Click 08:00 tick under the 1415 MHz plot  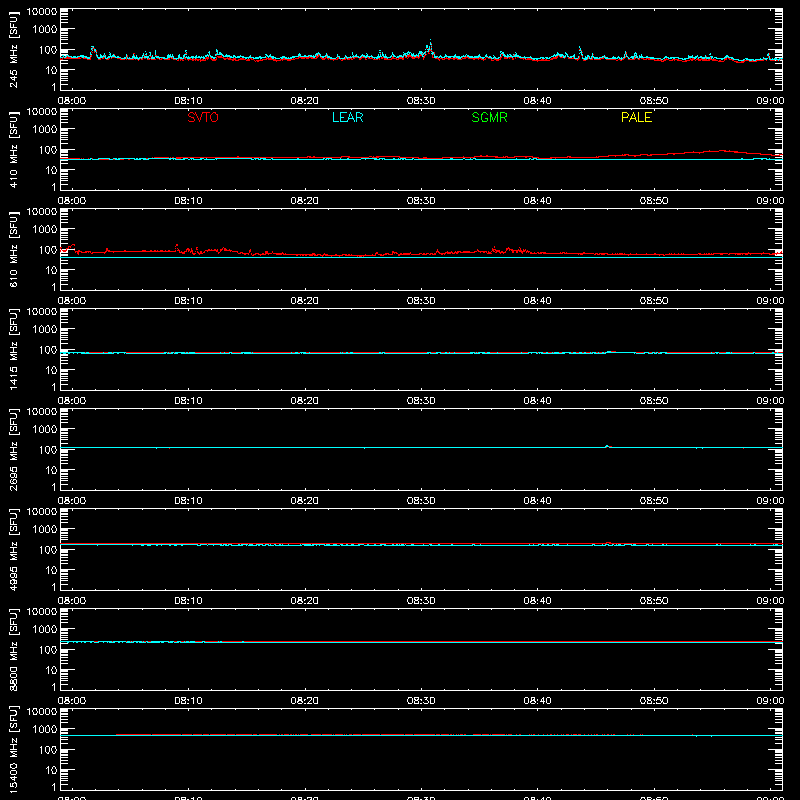click(x=72, y=401)
